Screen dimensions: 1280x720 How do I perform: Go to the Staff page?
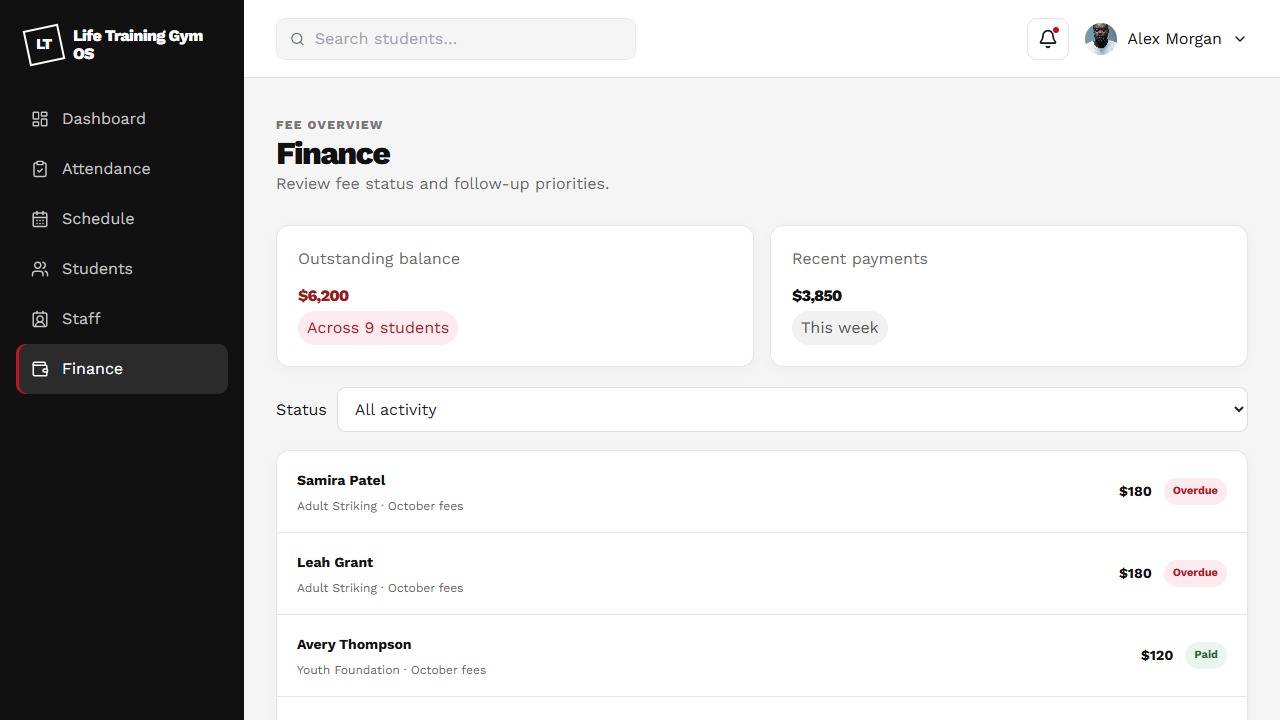tap(122, 319)
